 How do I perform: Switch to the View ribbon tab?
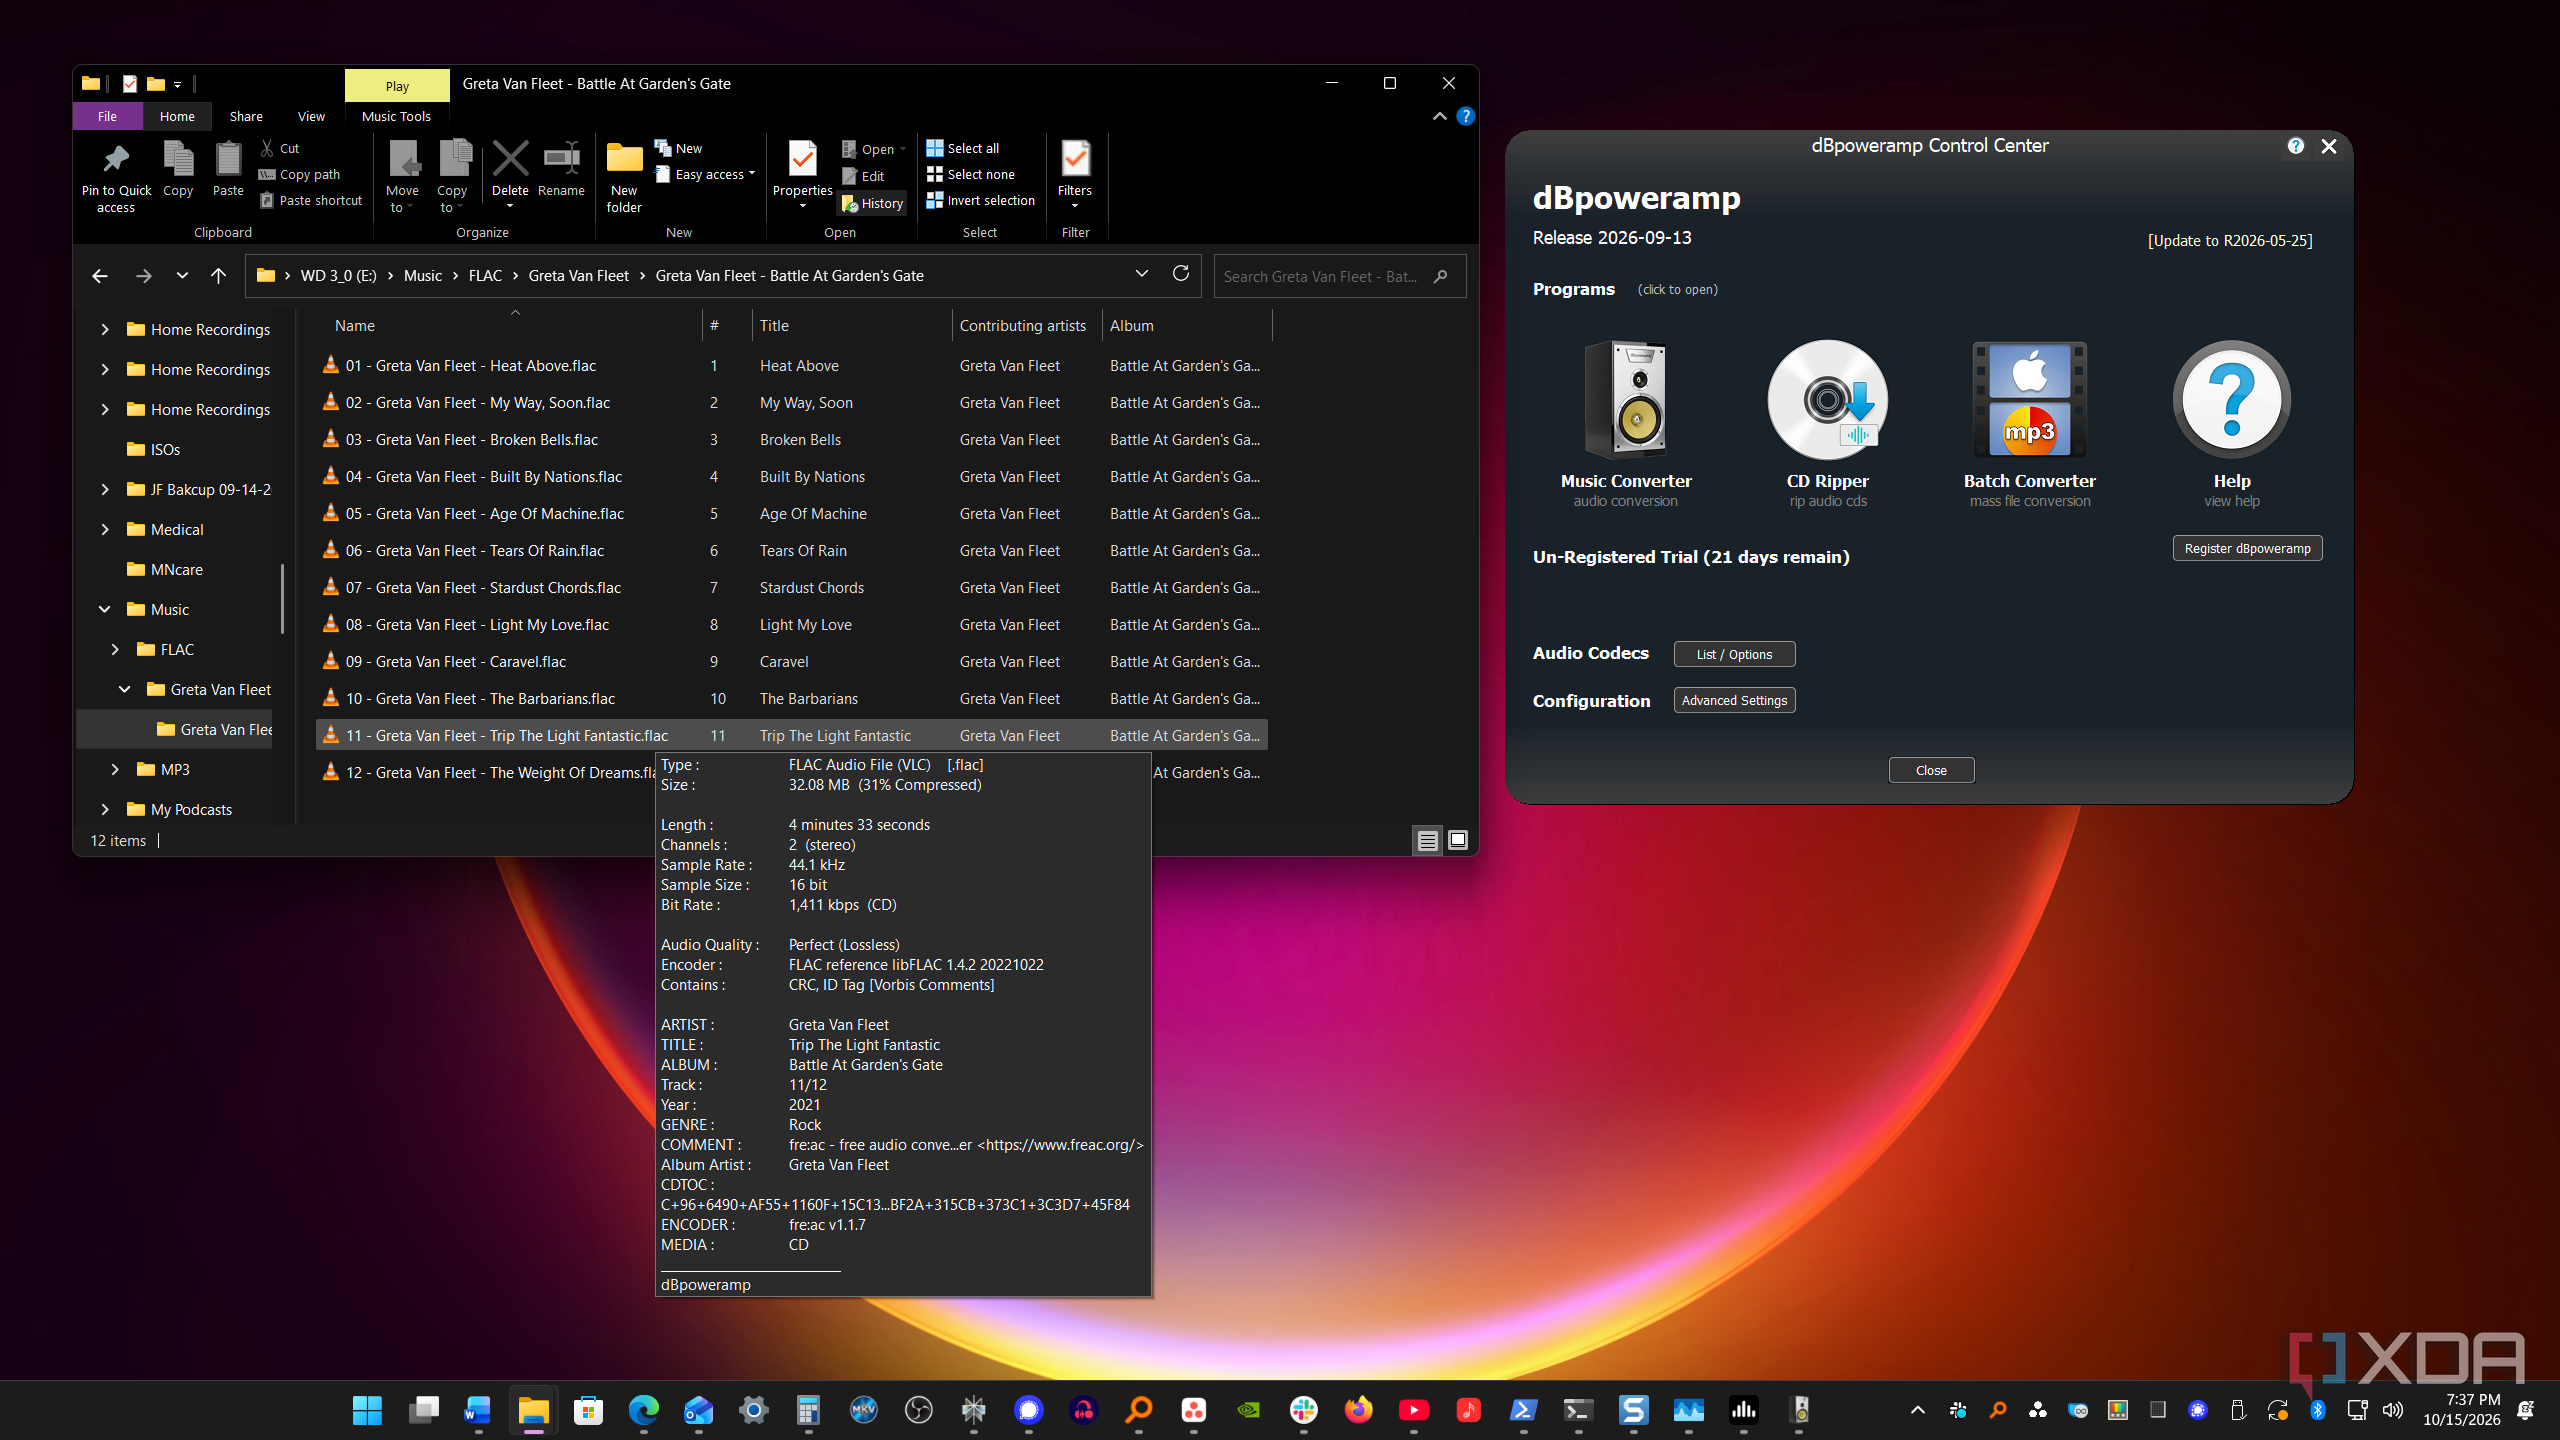[311, 116]
